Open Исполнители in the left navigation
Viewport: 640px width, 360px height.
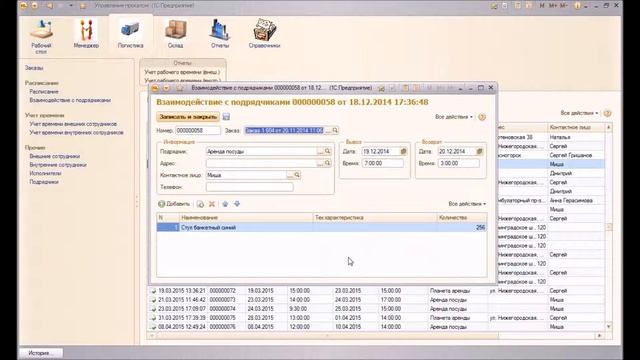(45, 173)
